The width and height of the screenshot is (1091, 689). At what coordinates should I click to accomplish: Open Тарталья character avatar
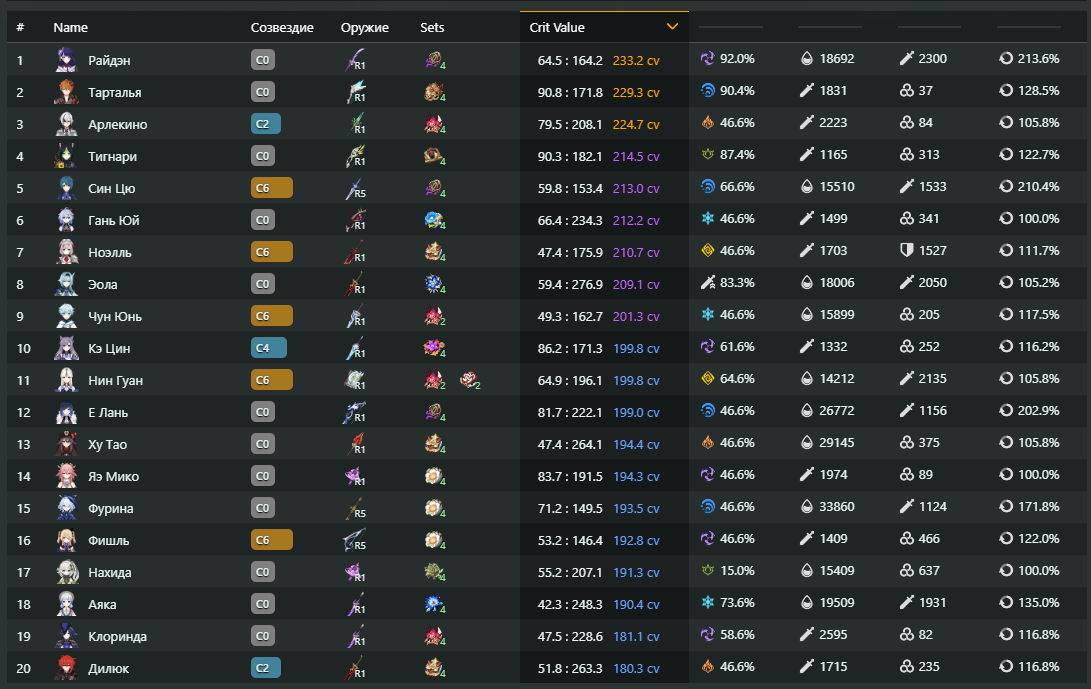(x=67, y=92)
